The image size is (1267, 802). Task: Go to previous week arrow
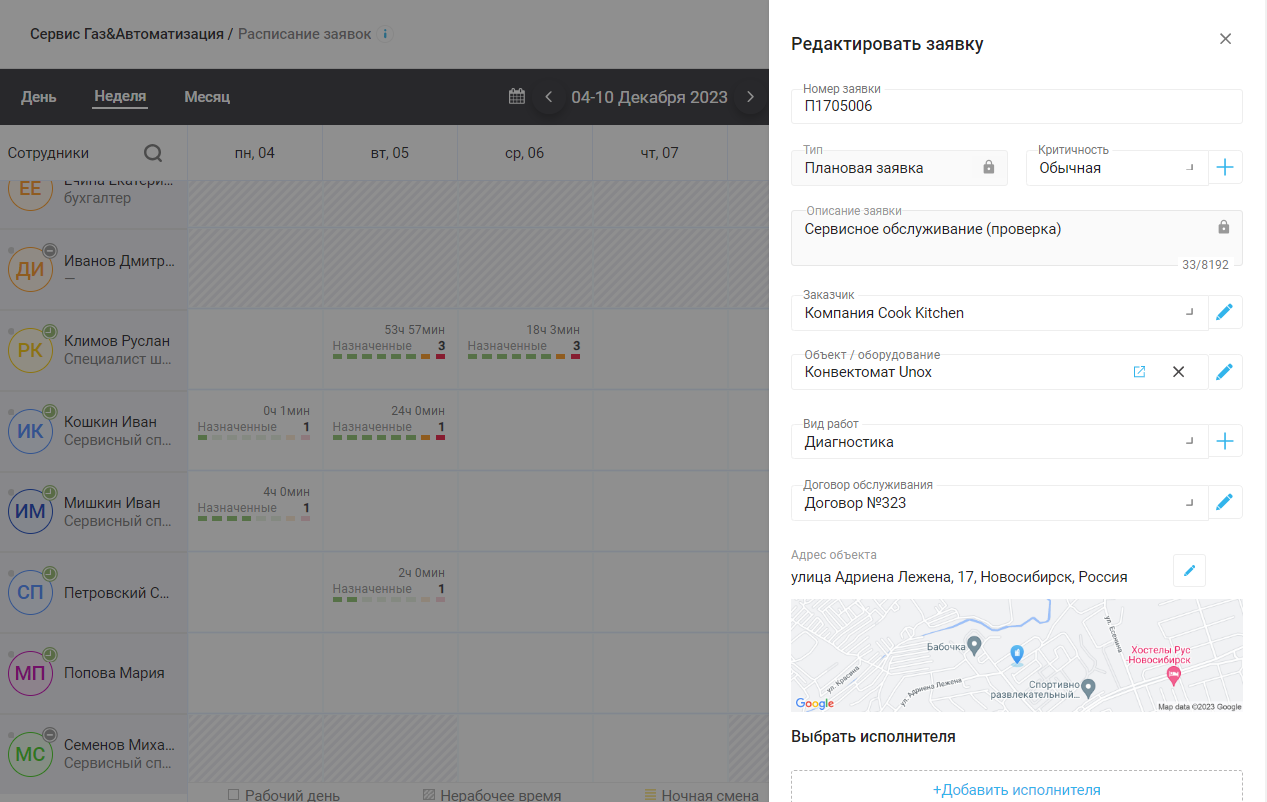[x=548, y=97]
